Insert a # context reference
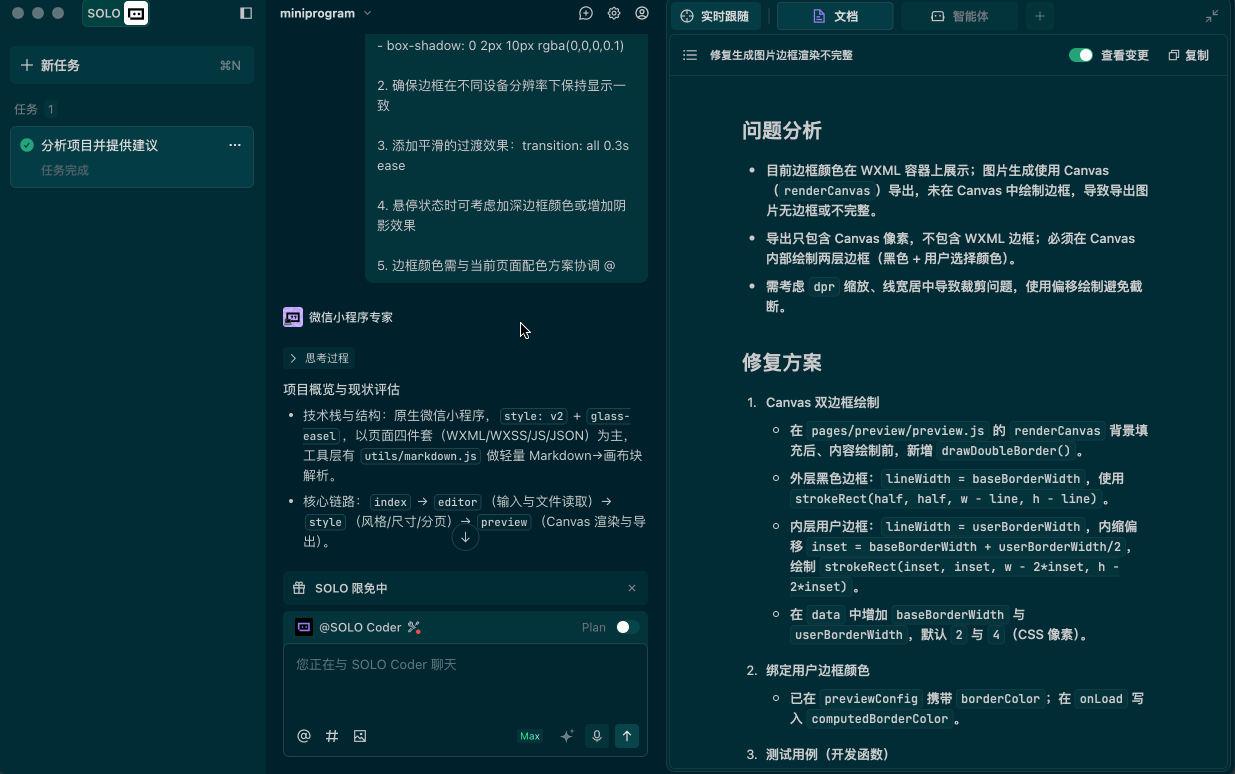 (332, 736)
